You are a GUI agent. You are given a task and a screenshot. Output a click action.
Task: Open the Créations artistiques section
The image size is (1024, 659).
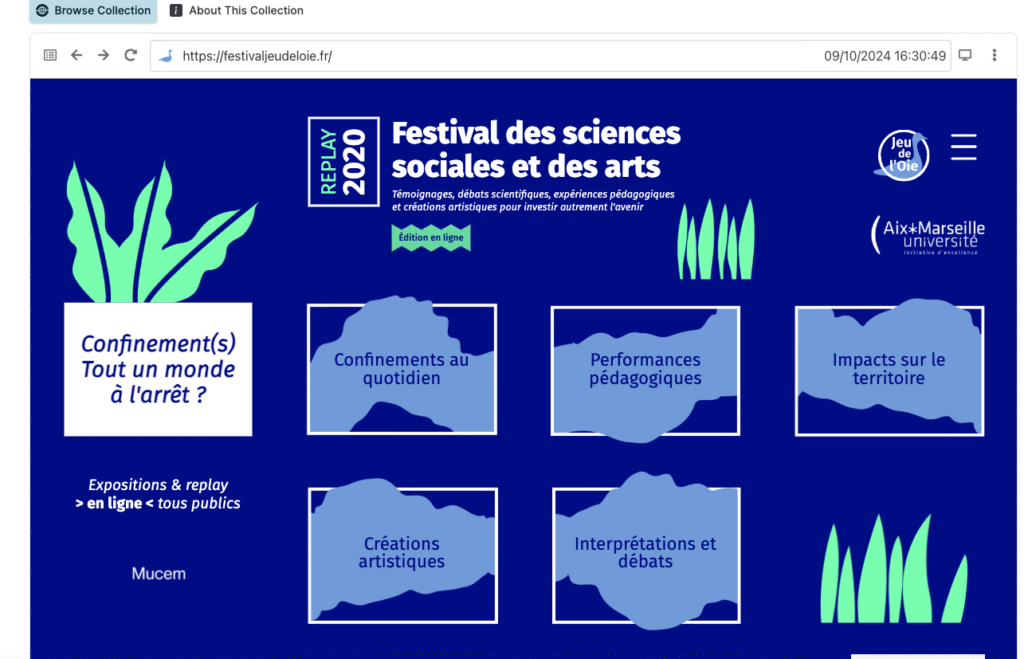pyautogui.click(x=401, y=553)
